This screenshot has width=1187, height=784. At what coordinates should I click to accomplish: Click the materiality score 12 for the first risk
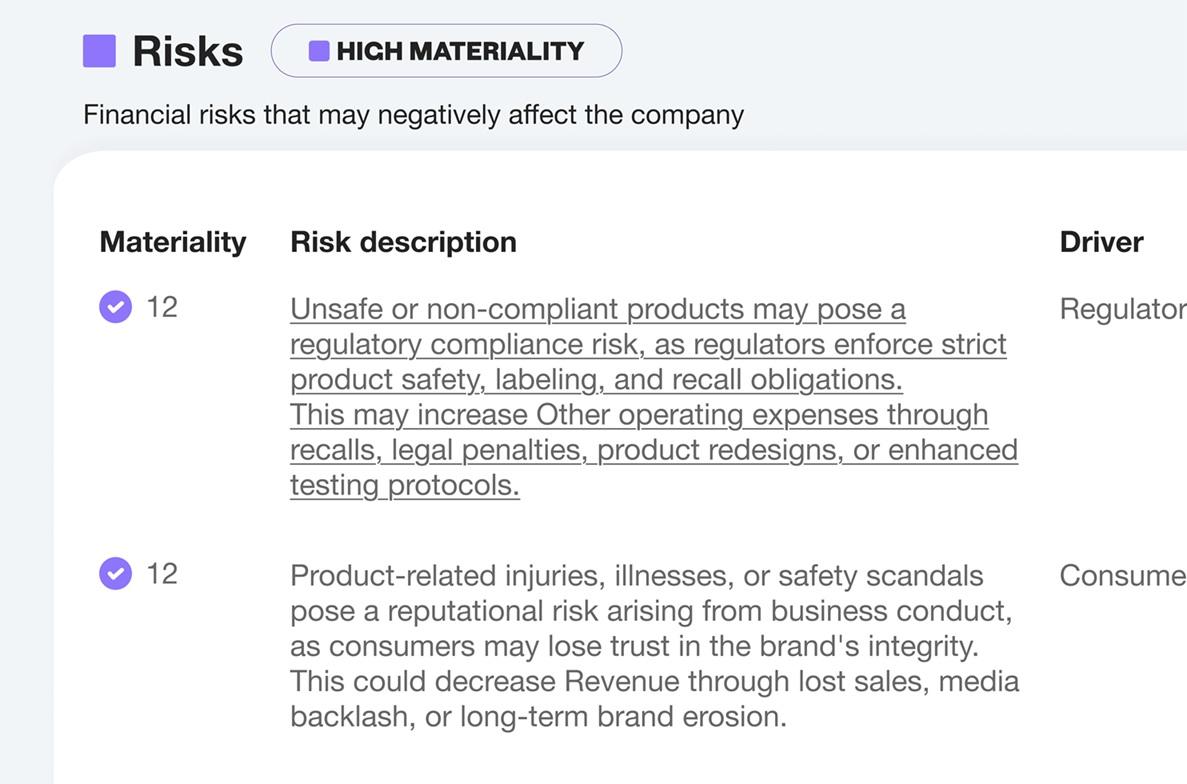click(163, 307)
